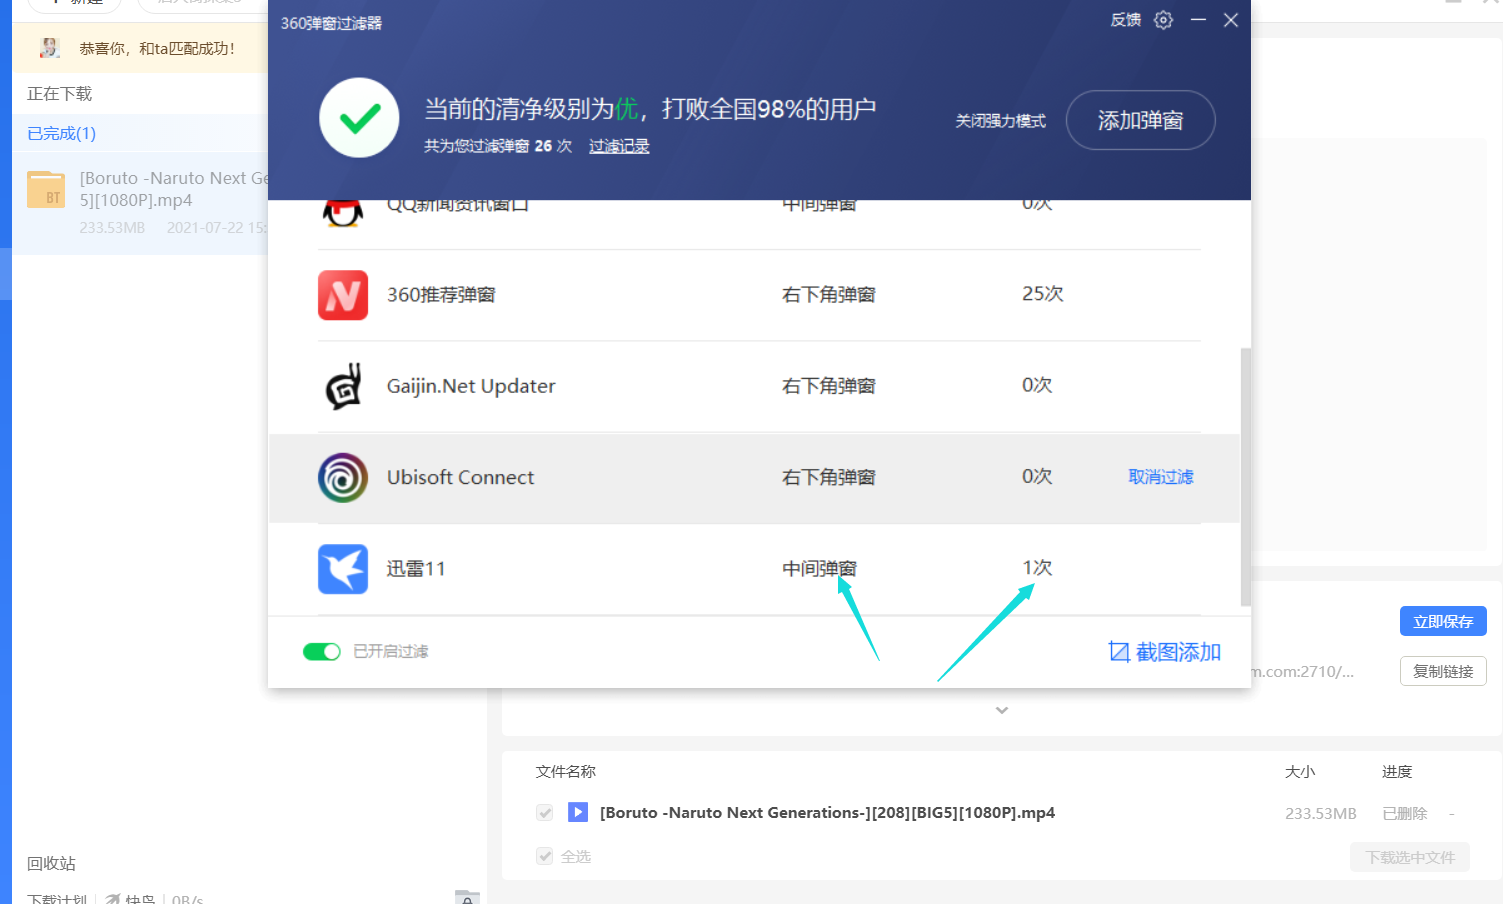
Task: Open 已完成(1) tab in Xunlei
Action: click(x=61, y=134)
